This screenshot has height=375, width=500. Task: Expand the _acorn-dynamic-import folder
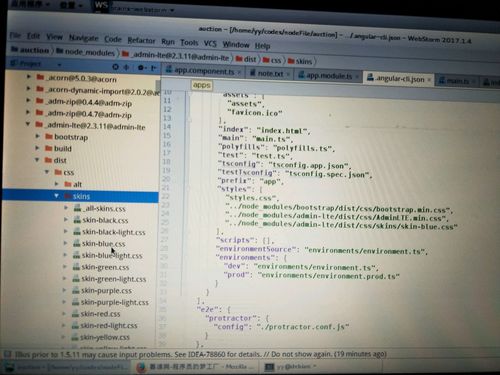pyautogui.click(x=28, y=88)
